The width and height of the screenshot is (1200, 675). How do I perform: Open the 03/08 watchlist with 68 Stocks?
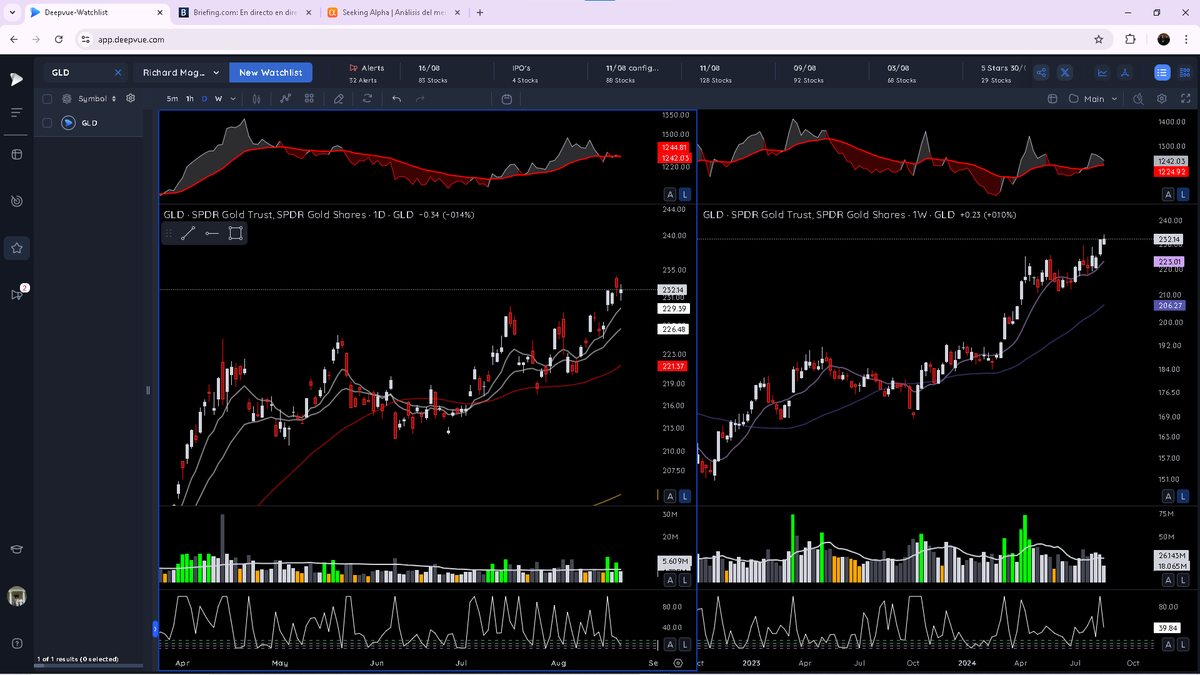coord(902,73)
